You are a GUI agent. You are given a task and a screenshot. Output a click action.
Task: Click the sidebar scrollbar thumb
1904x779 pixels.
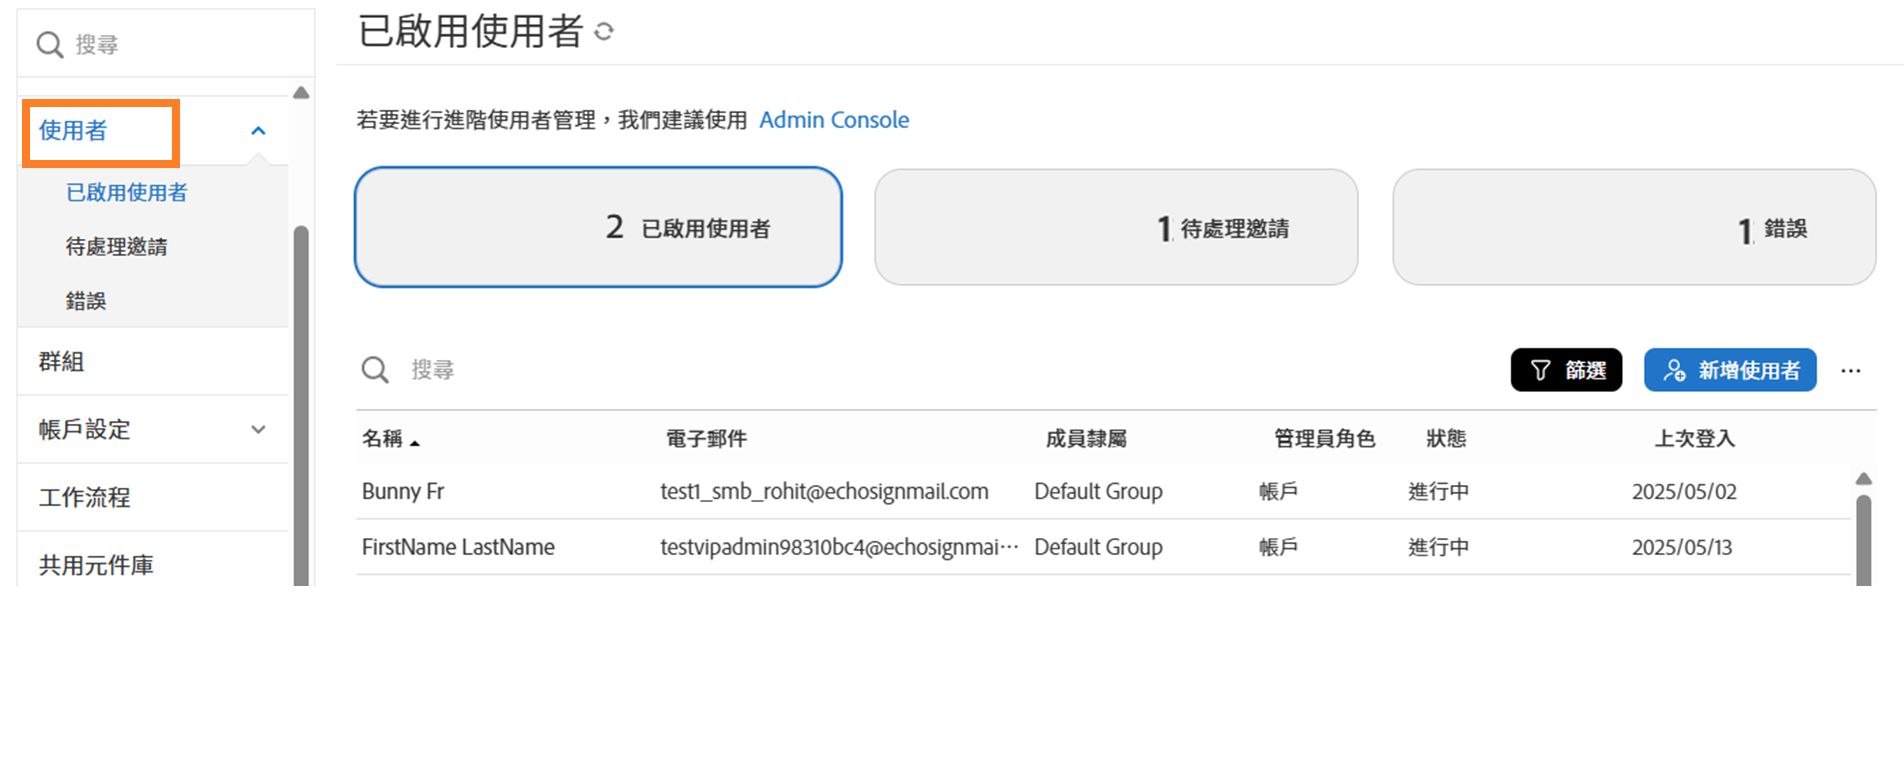[301, 405]
